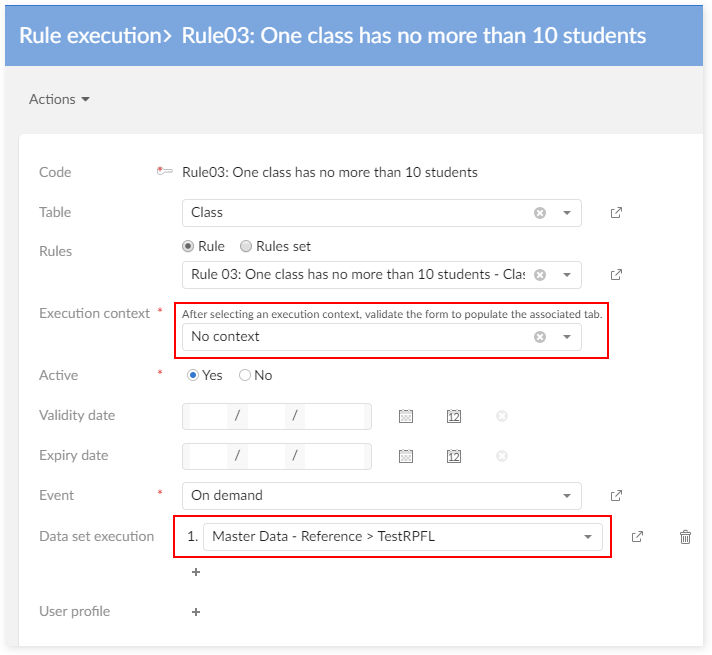
Task: Add another Data set execution entry
Action: click(x=196, y=572)
